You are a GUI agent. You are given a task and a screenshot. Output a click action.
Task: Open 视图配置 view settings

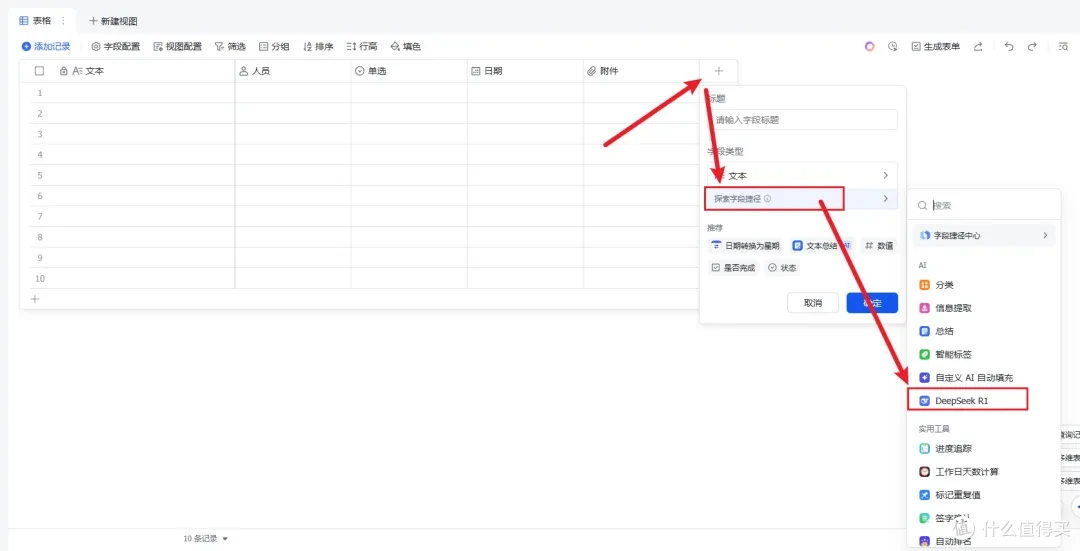[x=178, y=46]
